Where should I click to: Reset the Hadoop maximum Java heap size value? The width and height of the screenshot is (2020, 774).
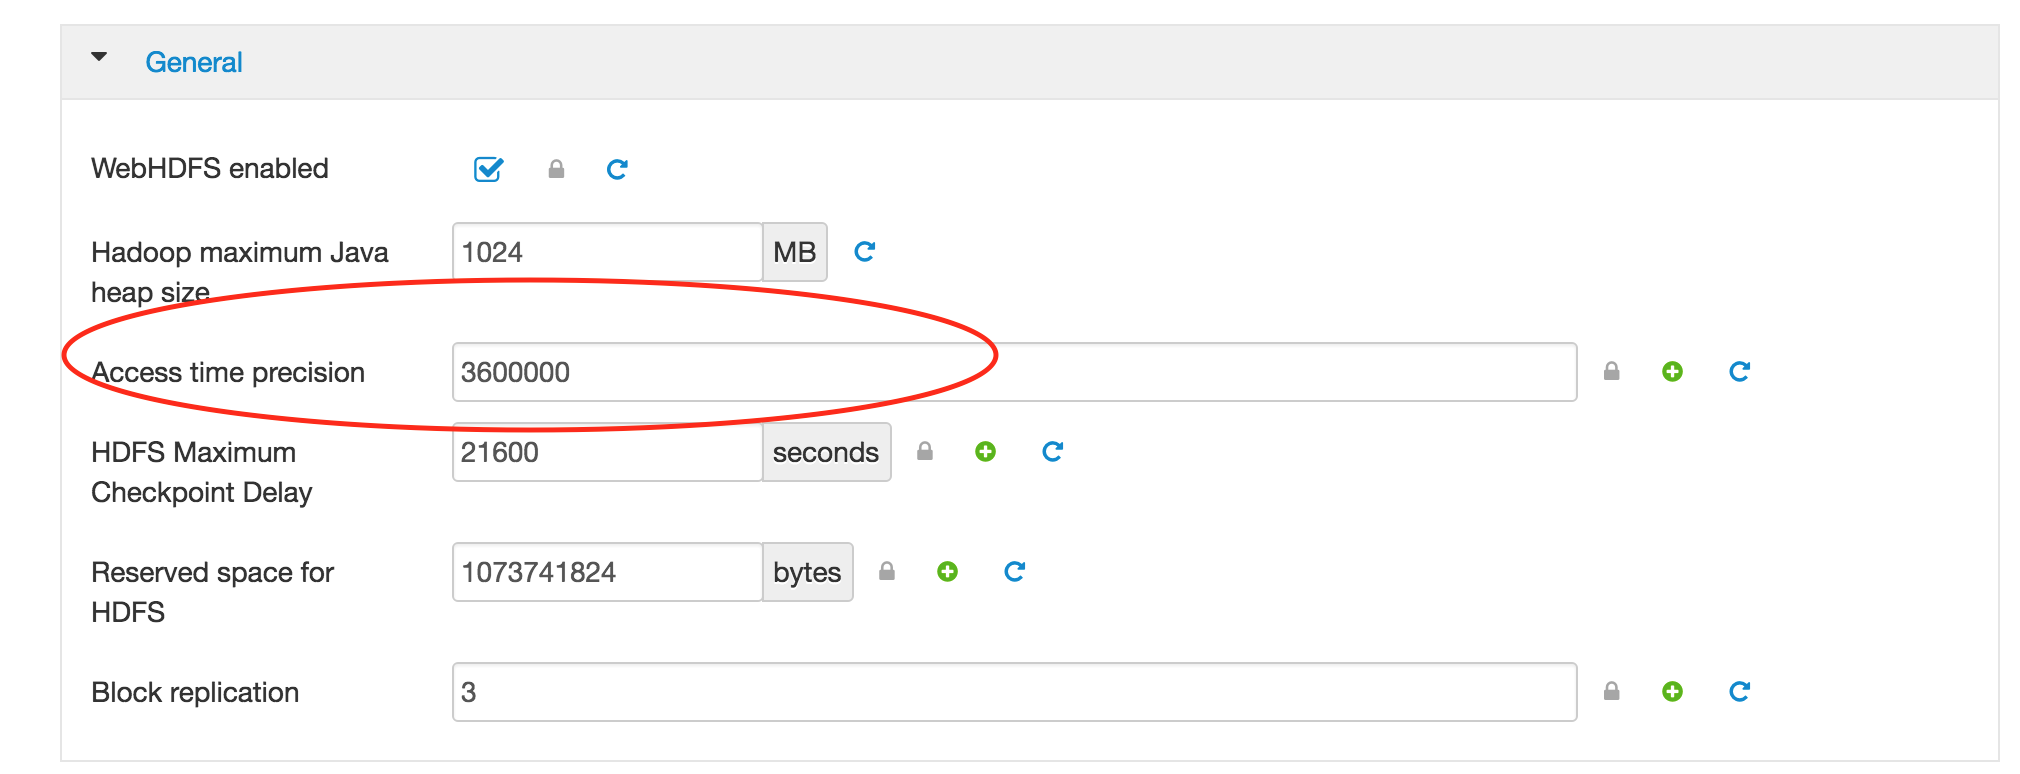coord(864,252)
